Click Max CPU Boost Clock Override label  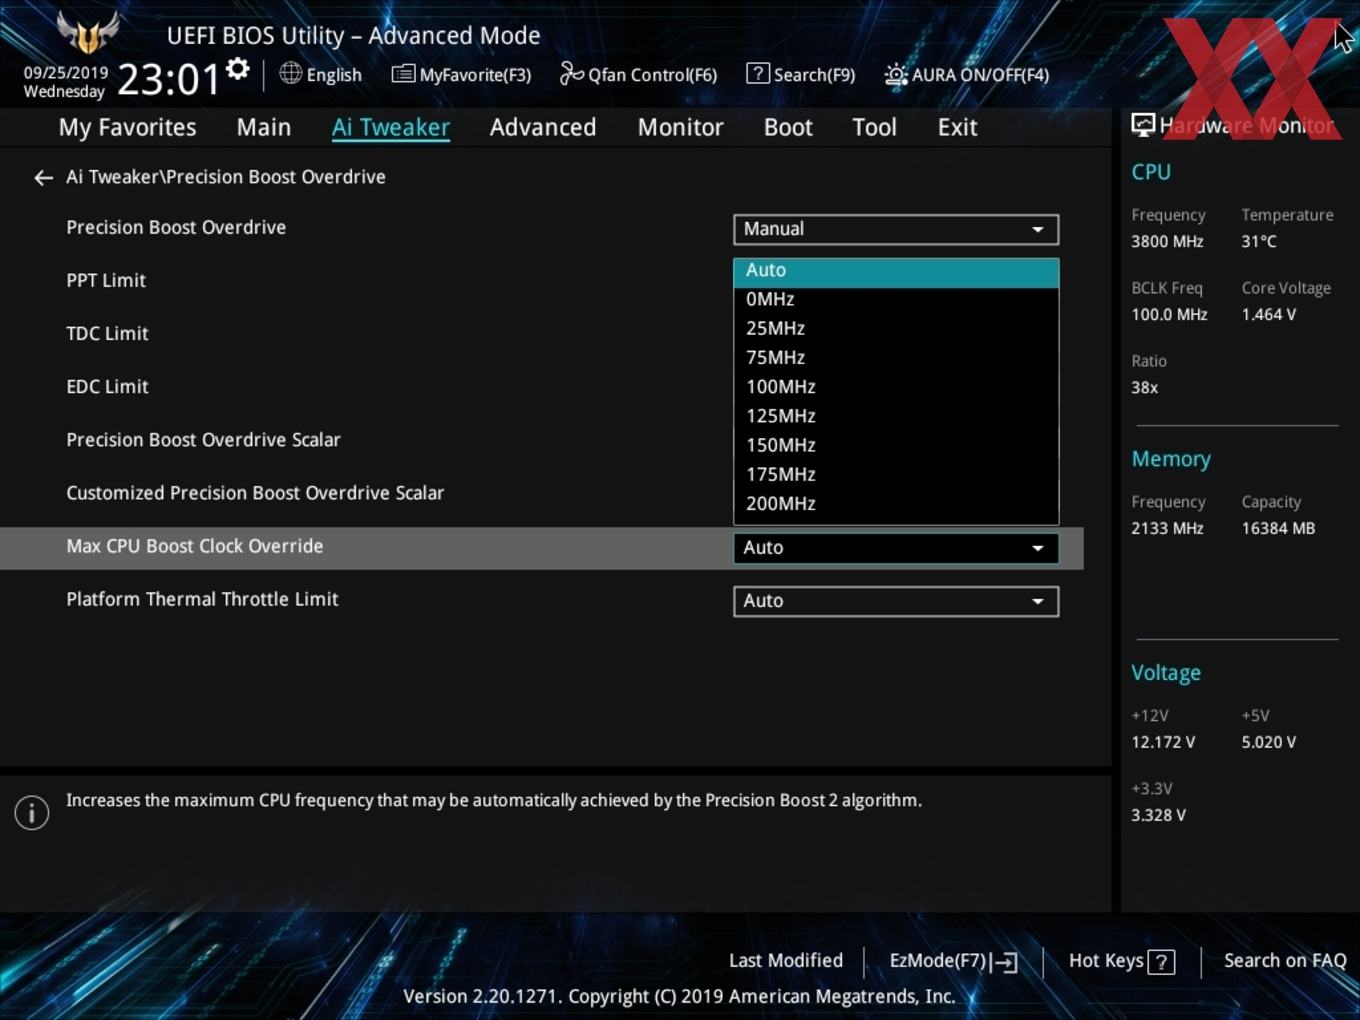(x=195, y=546)
